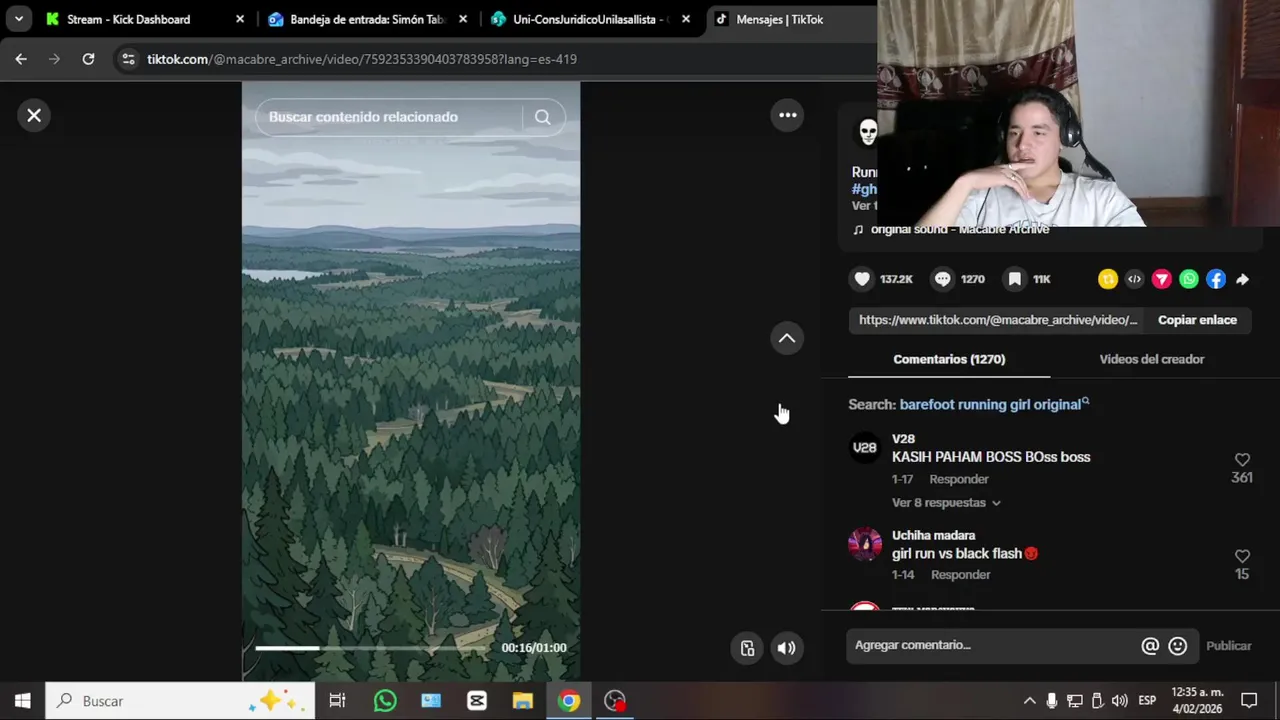Seek on the video progress bar

point(372,648)
